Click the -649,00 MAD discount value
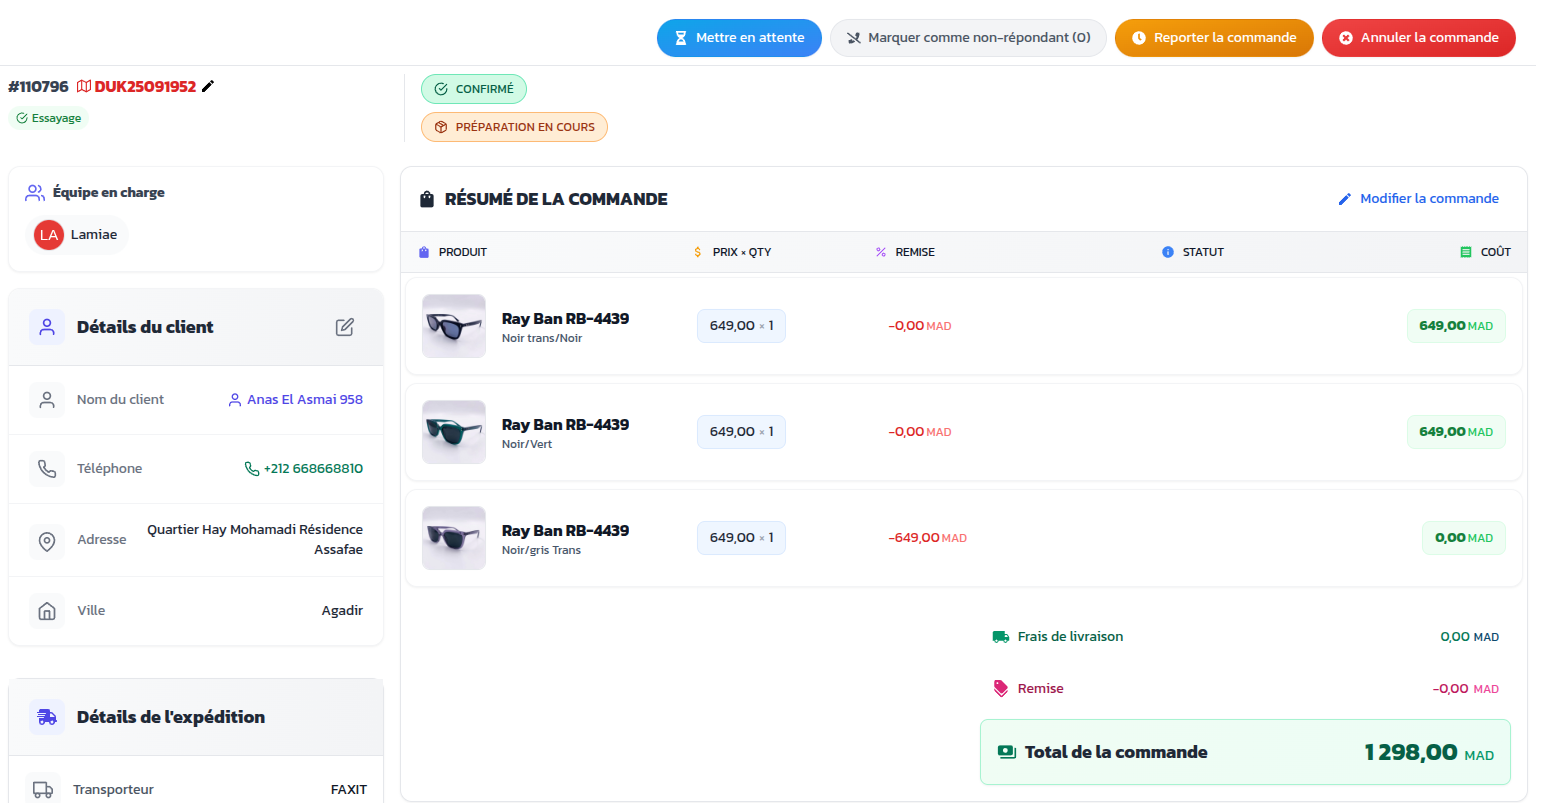1544x803 pixels. (x=927, y=538)
